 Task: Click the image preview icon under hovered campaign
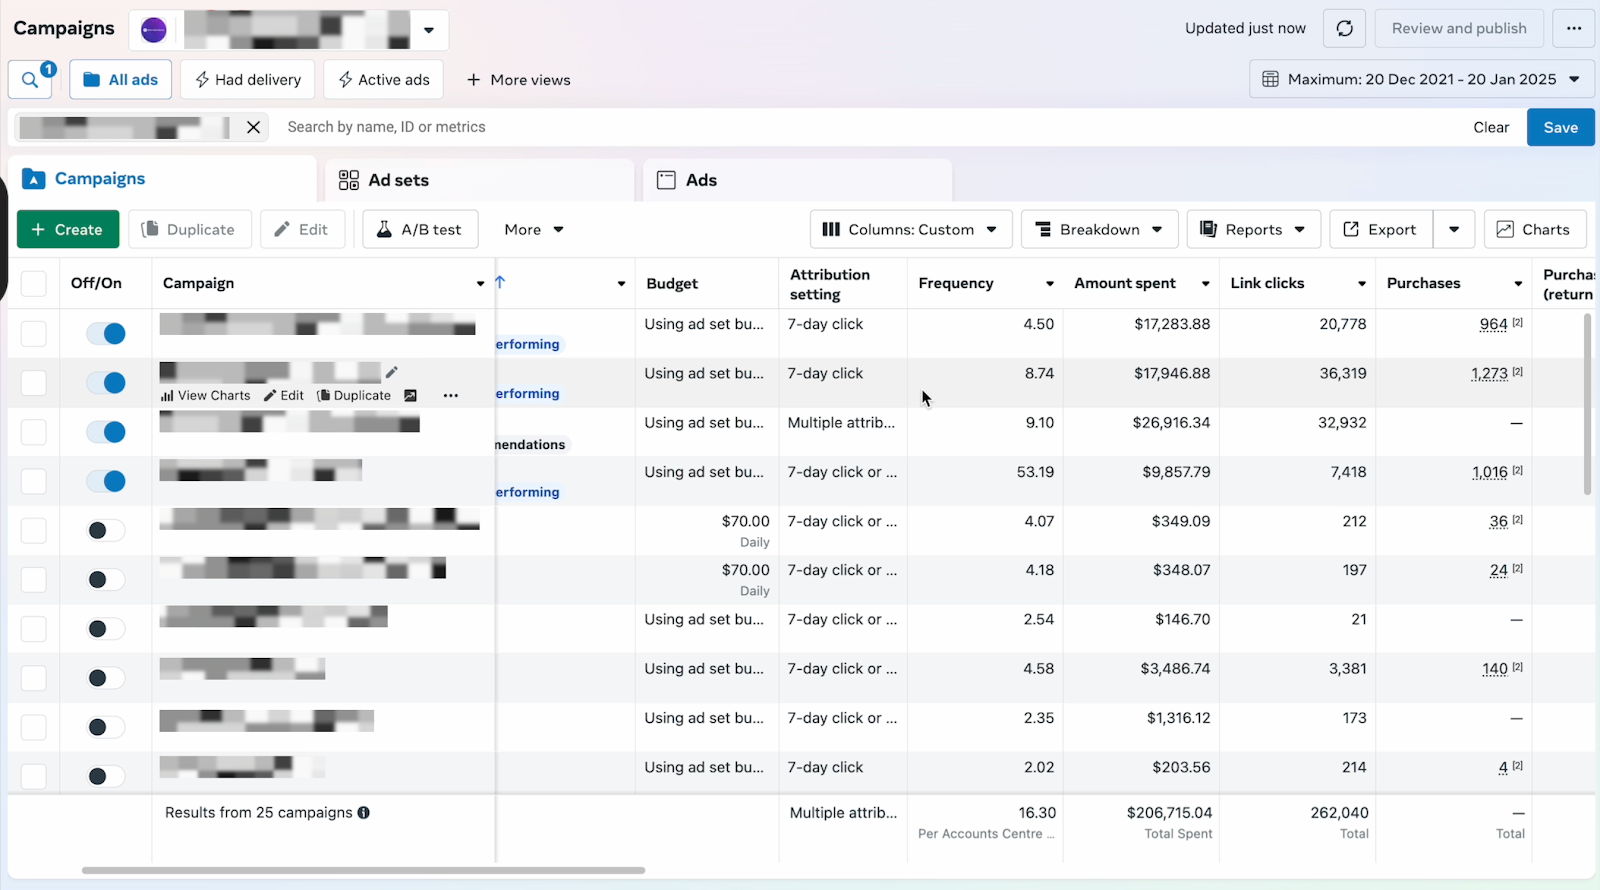coord(410,395)
